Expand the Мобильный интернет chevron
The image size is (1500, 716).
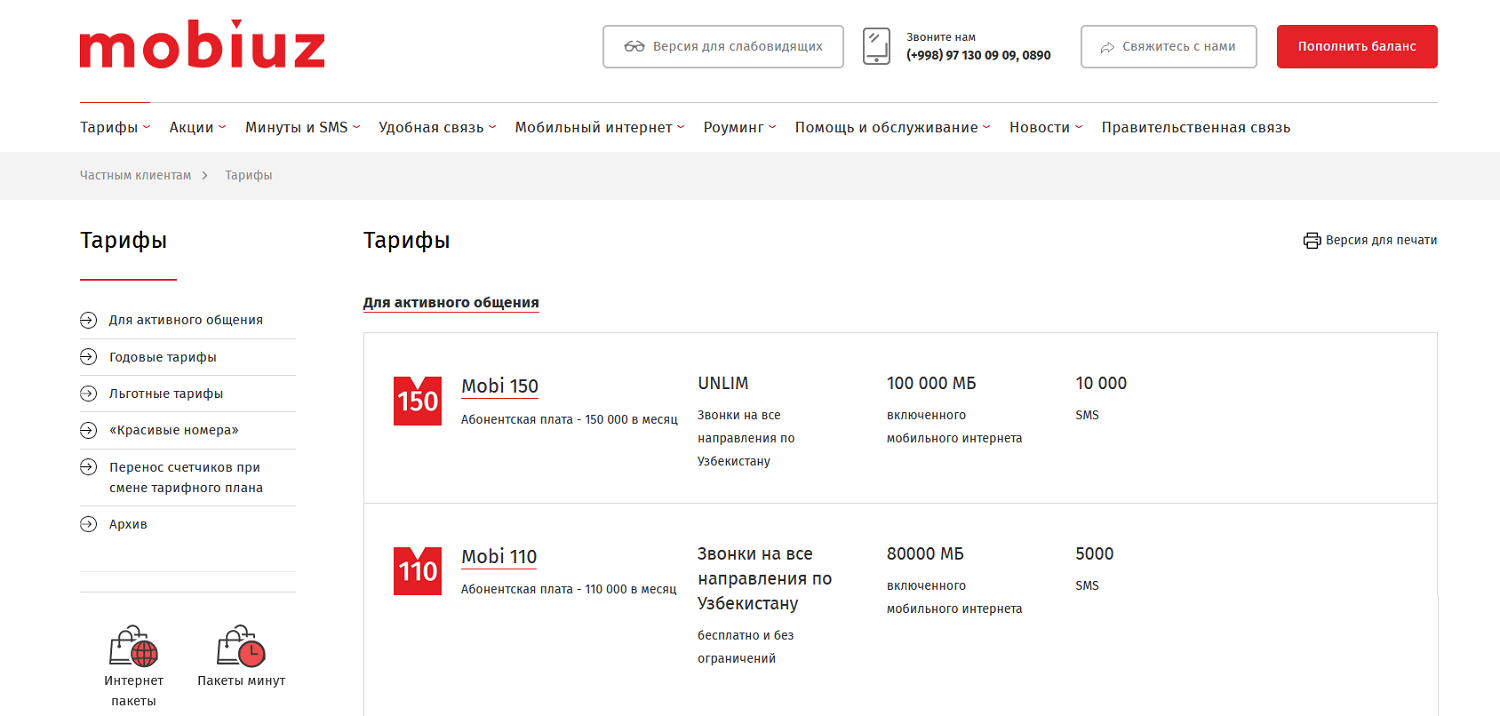pos(681,127)
